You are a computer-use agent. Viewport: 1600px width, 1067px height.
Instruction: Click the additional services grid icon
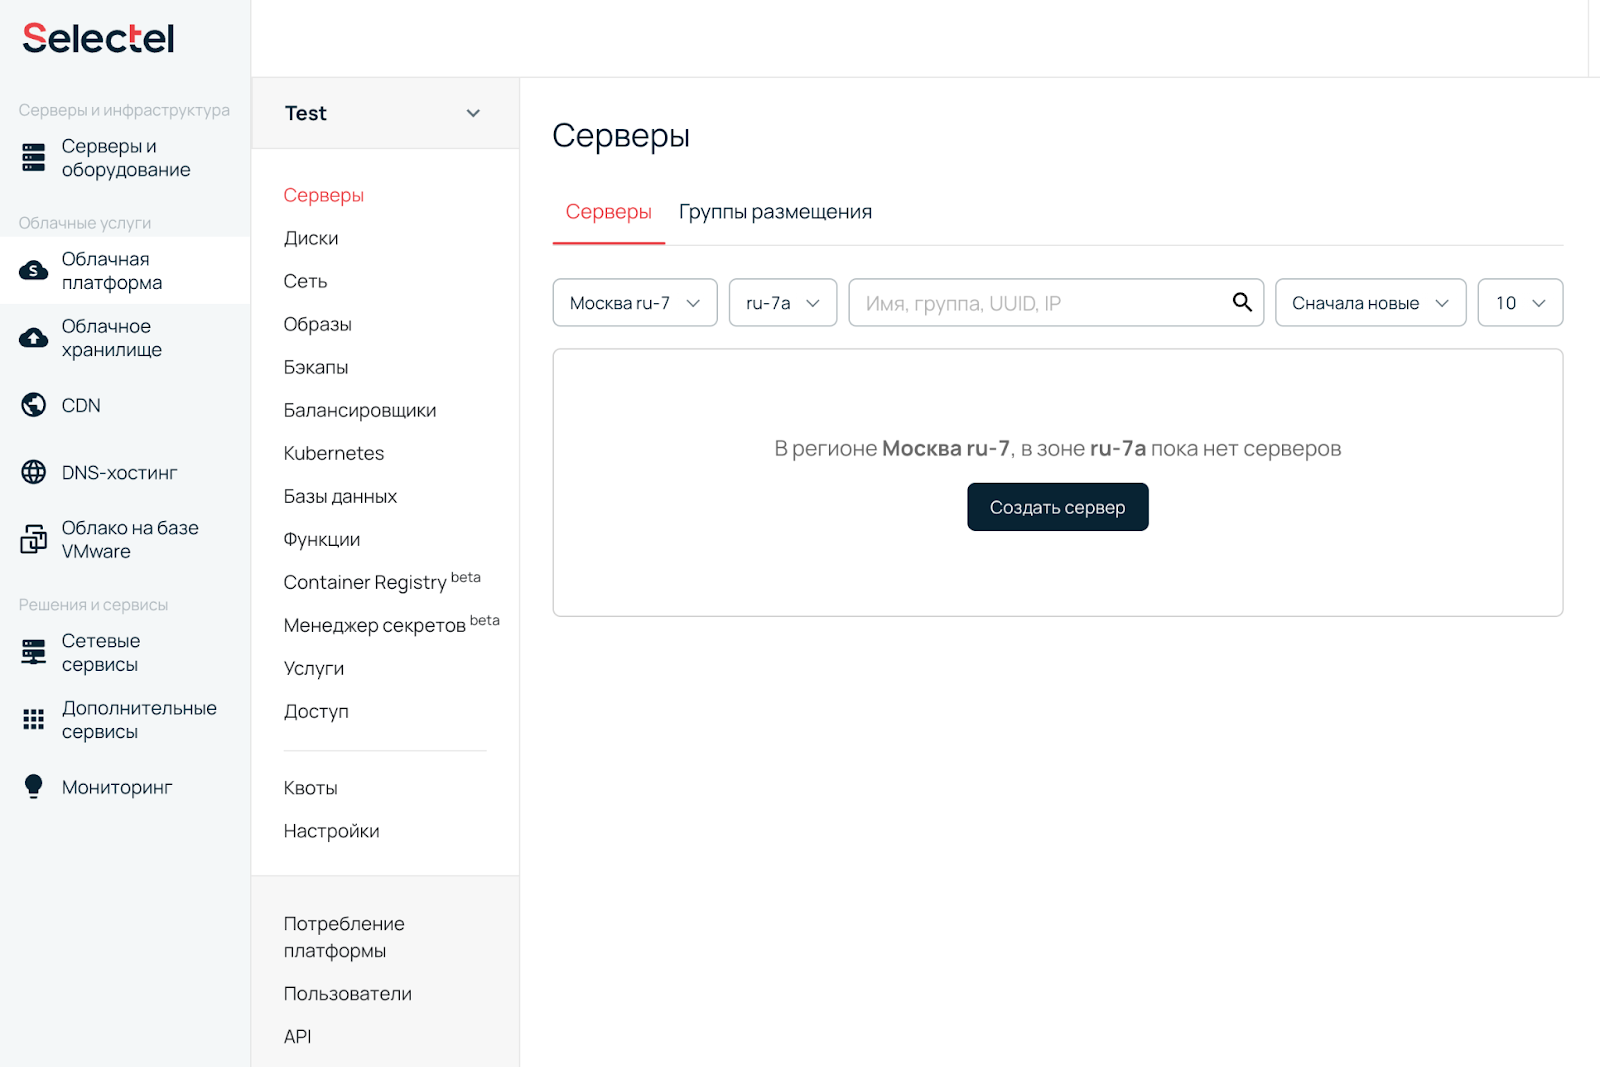click(x=34, y=719)
